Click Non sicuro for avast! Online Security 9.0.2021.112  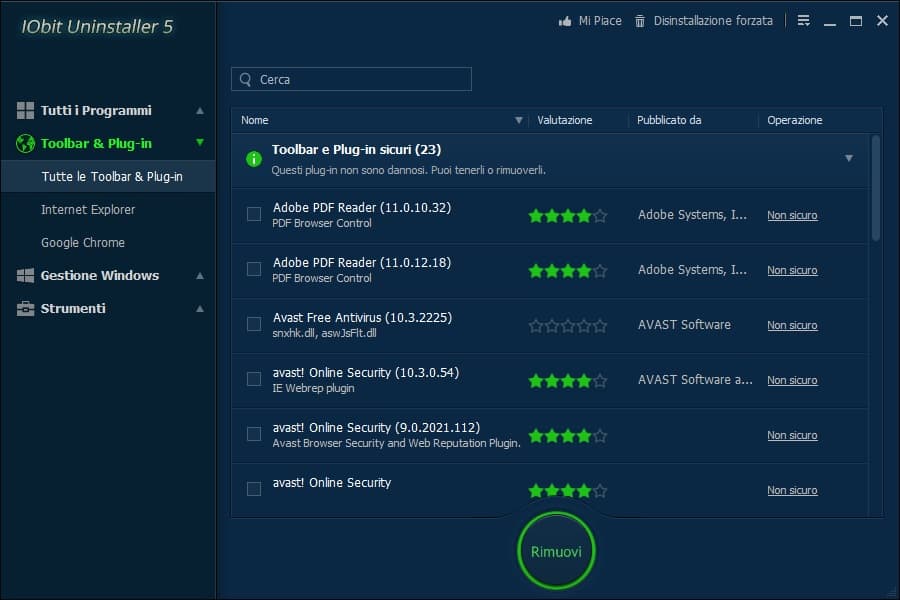tap(792, 435)
